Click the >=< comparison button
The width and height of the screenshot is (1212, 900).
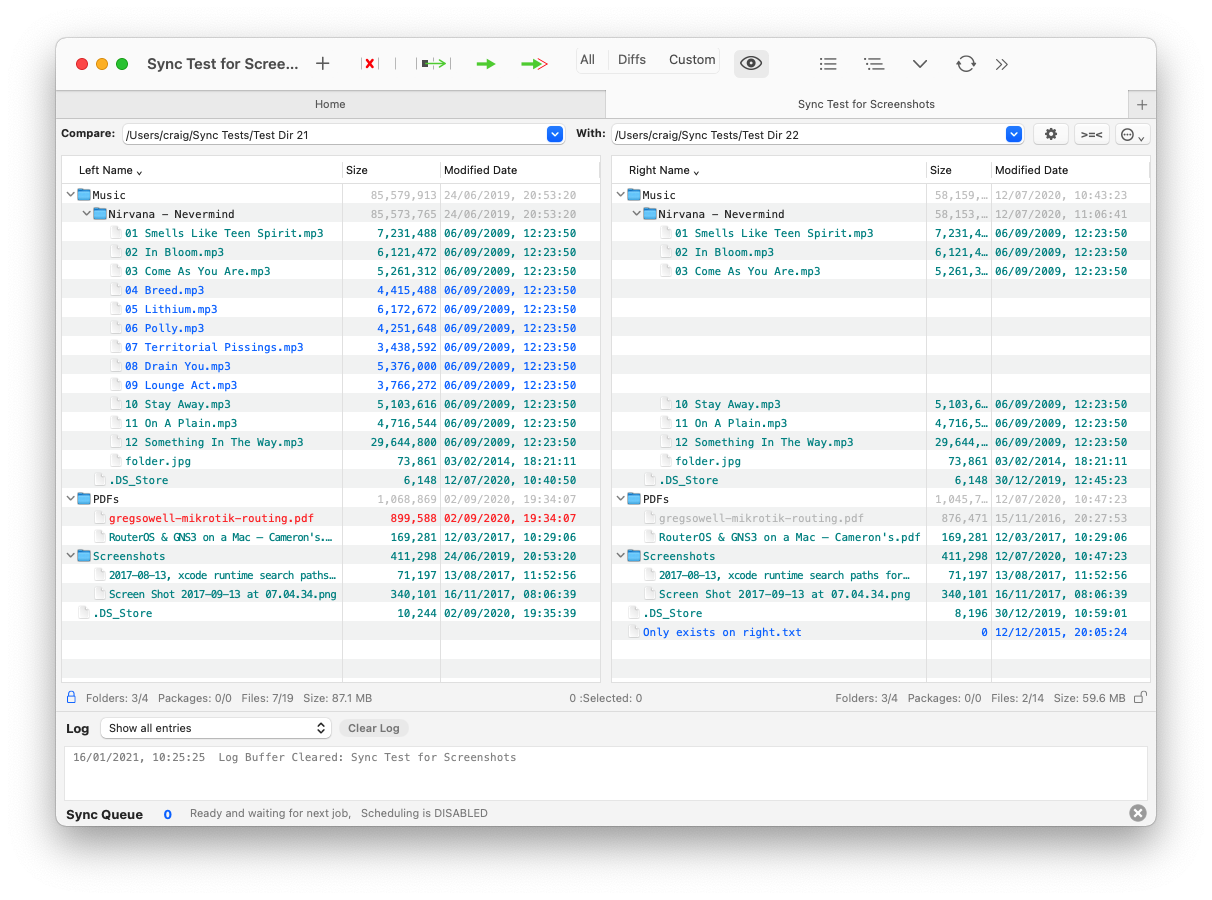coord(1092,134)
